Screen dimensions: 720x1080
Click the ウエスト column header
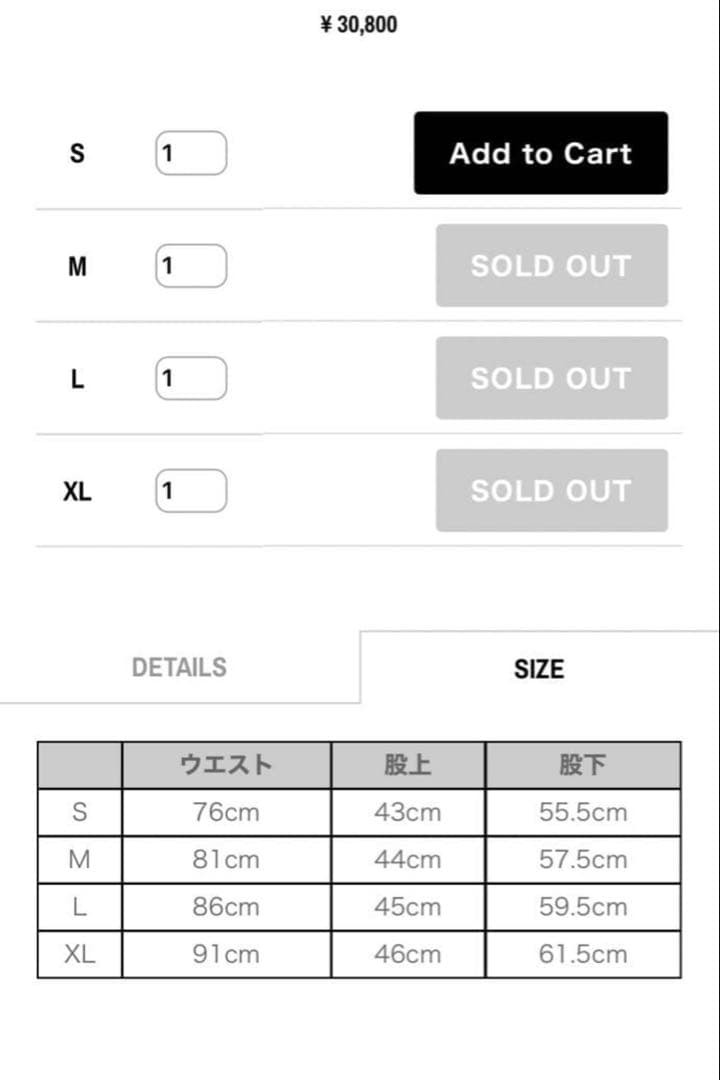click(226, 765)
